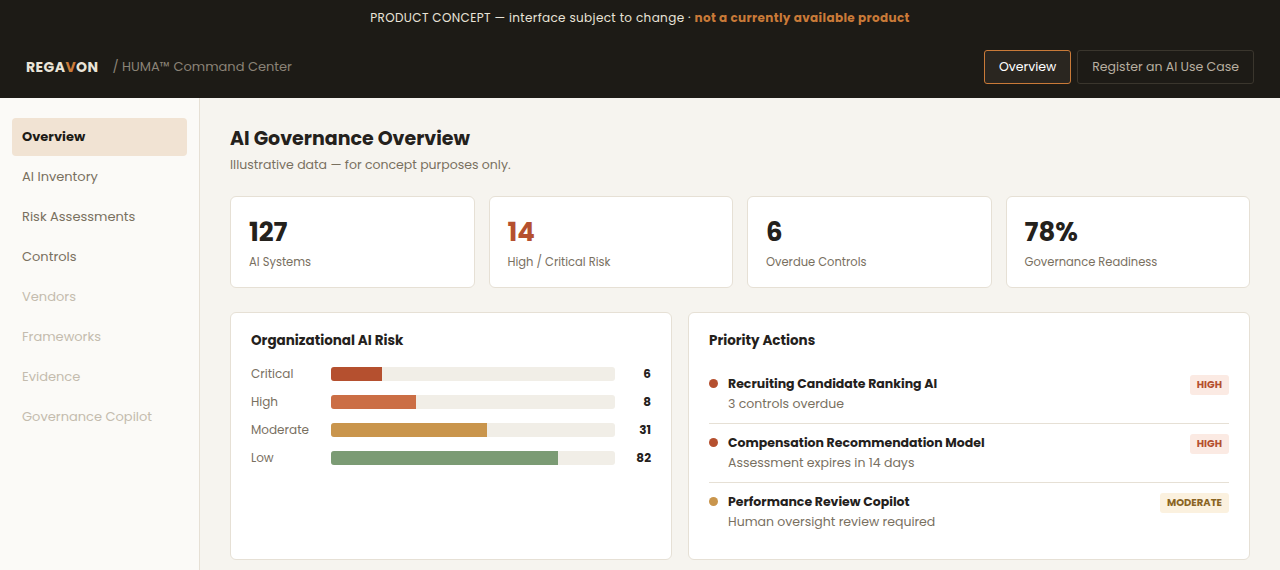Open the 78% Governance Readiness card

pyautogui.click(x=1128, y=242)
